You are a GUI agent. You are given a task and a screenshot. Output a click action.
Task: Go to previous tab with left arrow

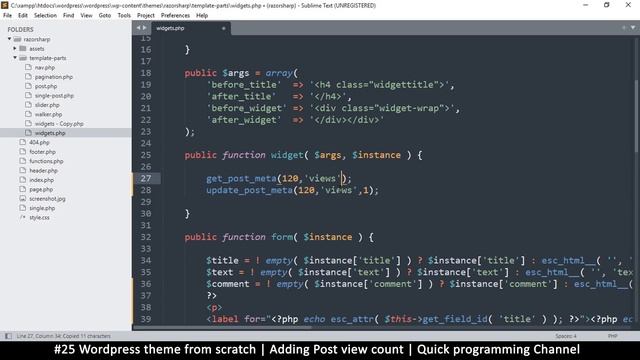point(138,28)
